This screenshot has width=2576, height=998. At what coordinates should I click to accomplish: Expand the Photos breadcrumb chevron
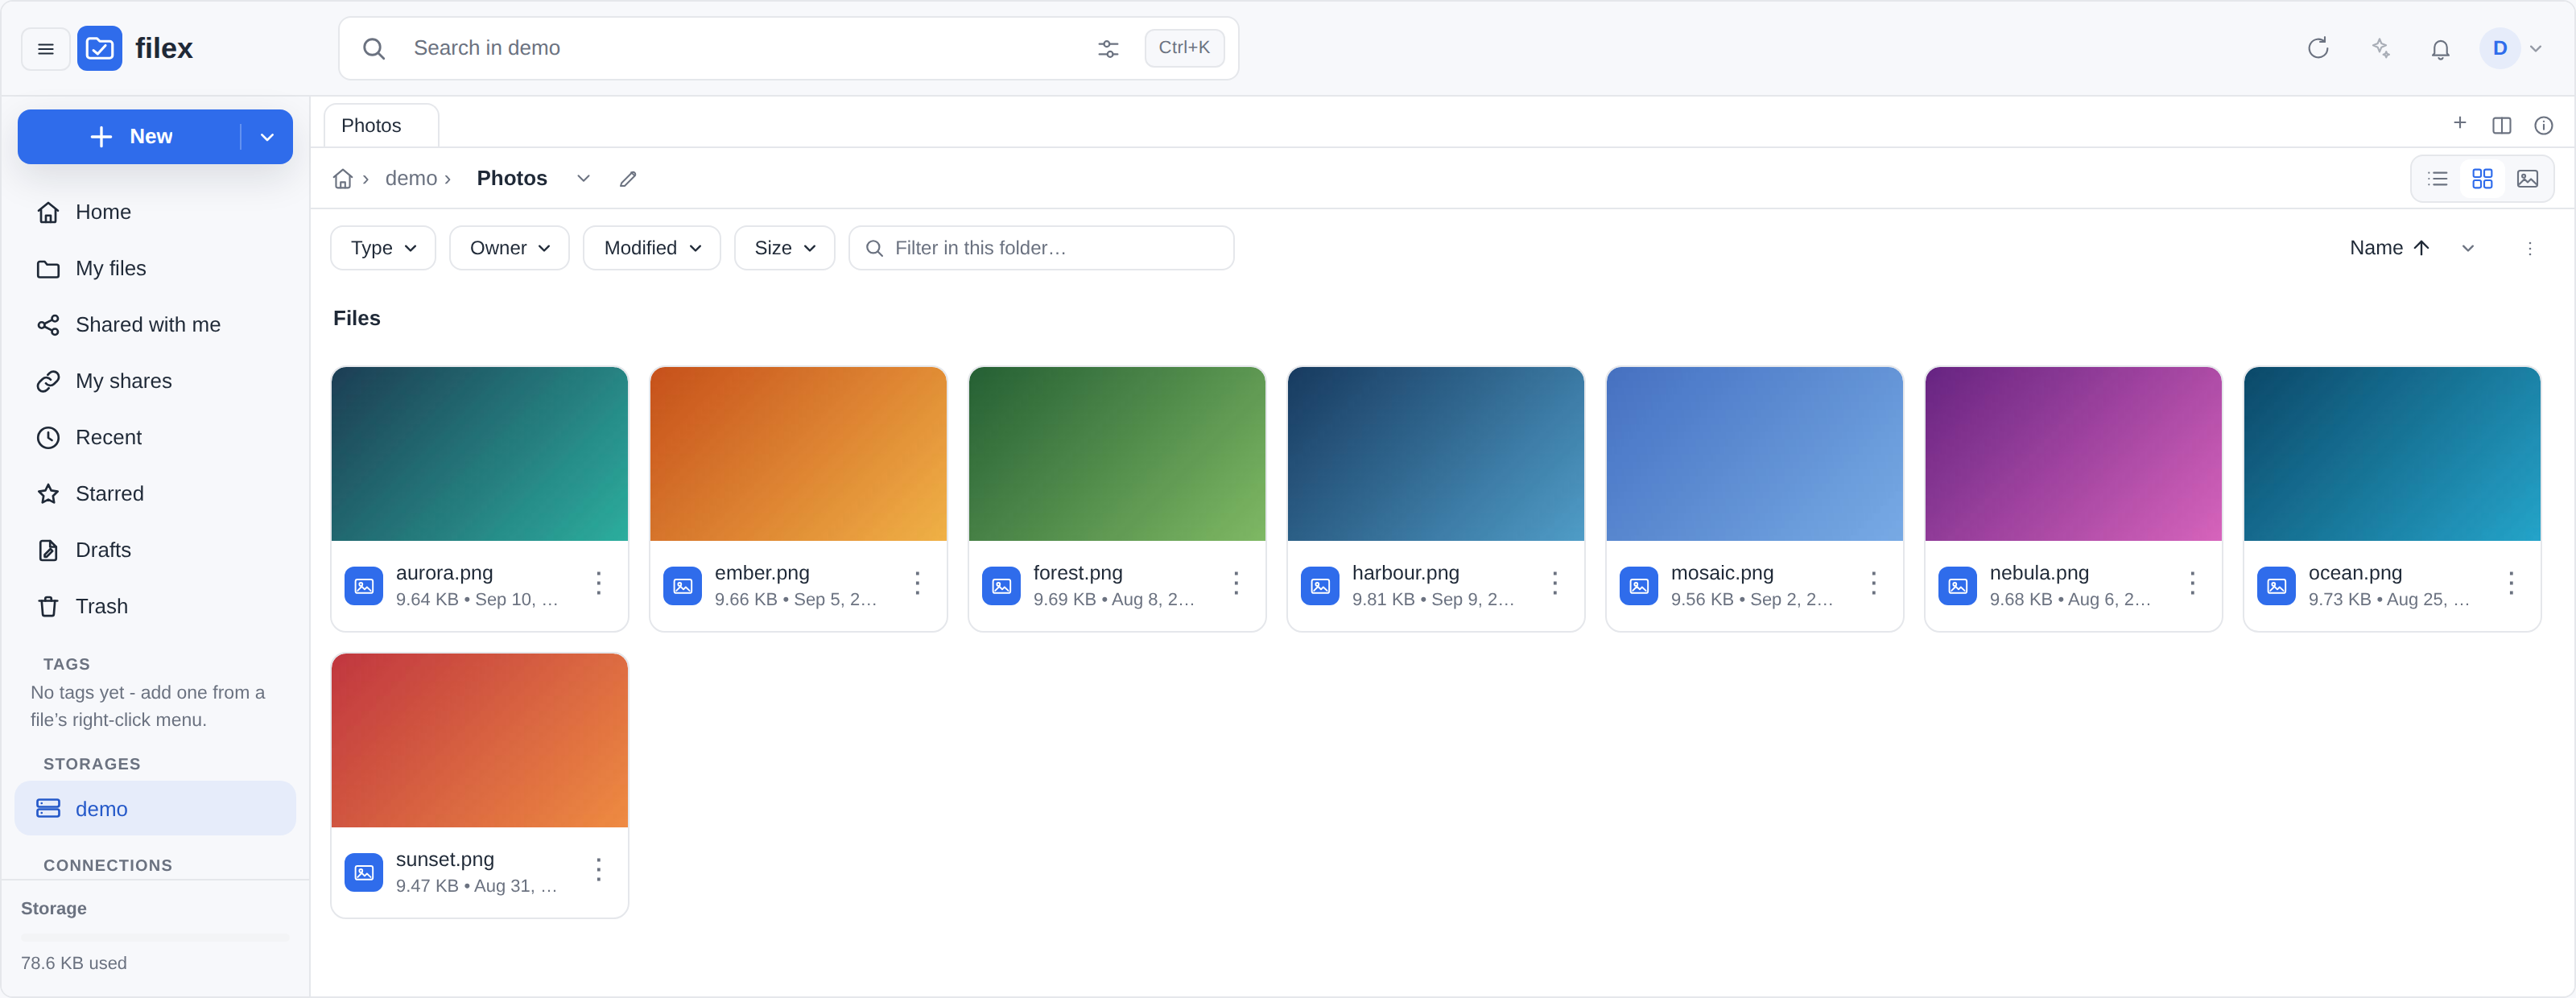(583, 179)
